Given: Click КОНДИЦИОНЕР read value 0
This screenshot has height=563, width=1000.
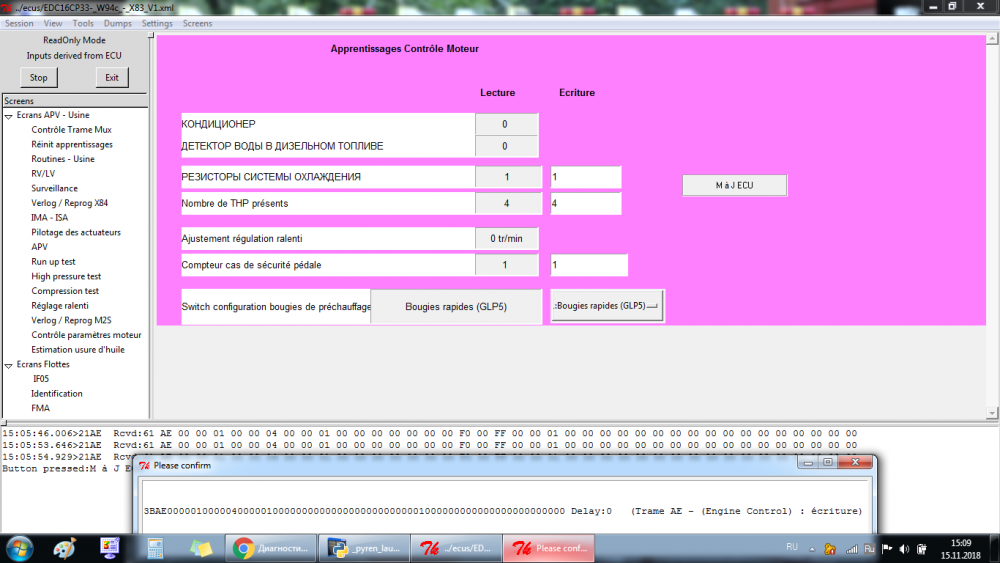Looking at the screenshot, I should click(506, 124).
